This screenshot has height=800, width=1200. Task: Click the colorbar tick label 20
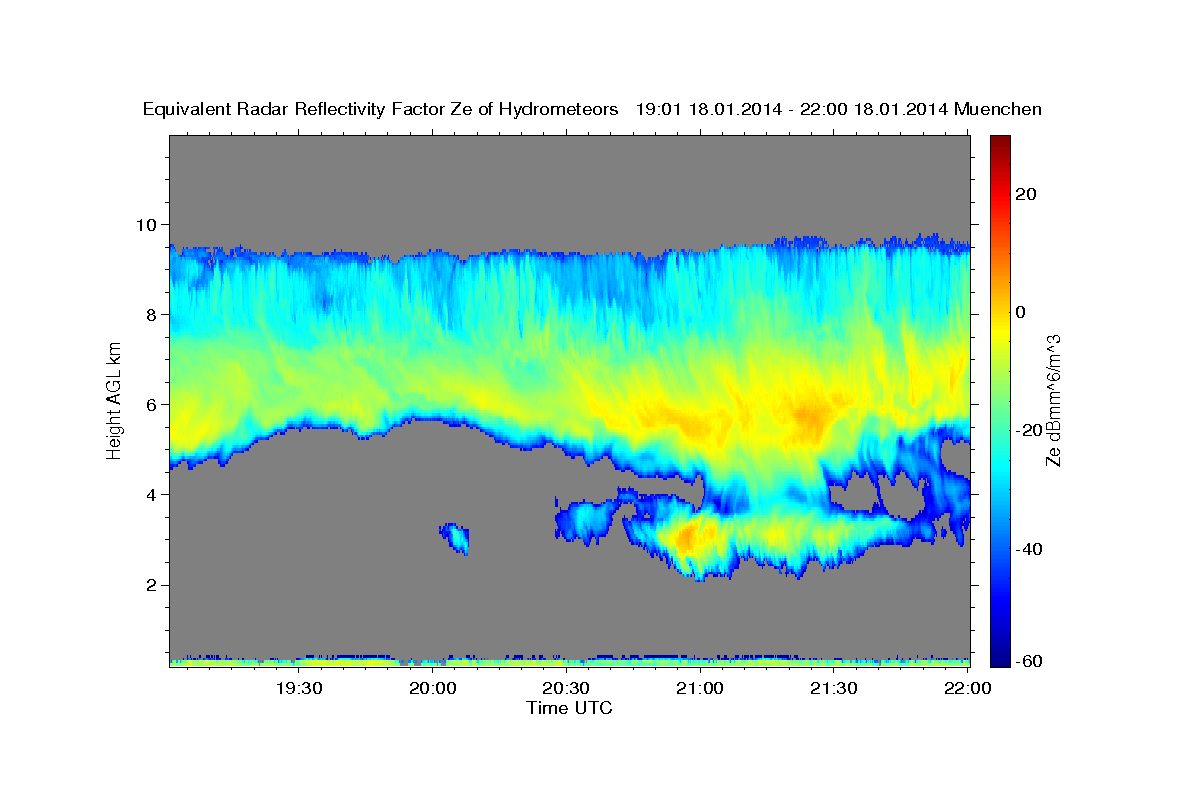click(x=1025, y=194)
